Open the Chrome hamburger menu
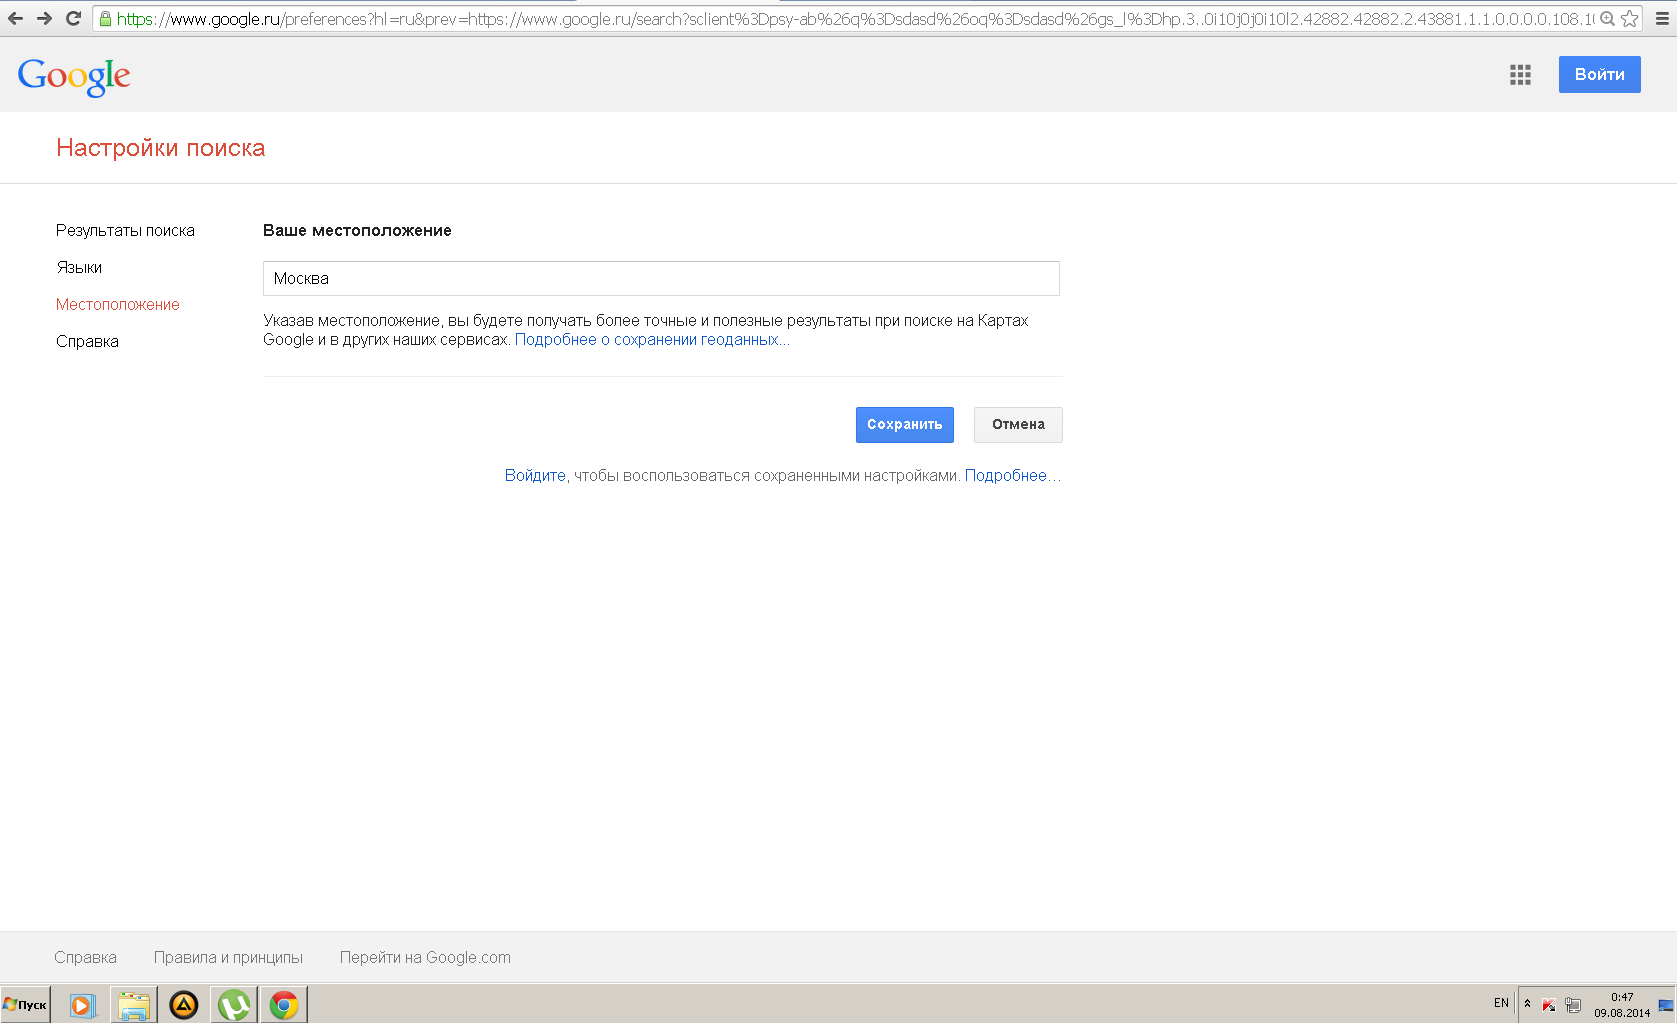The image size is (1677, 1023). coord(1662,18)
